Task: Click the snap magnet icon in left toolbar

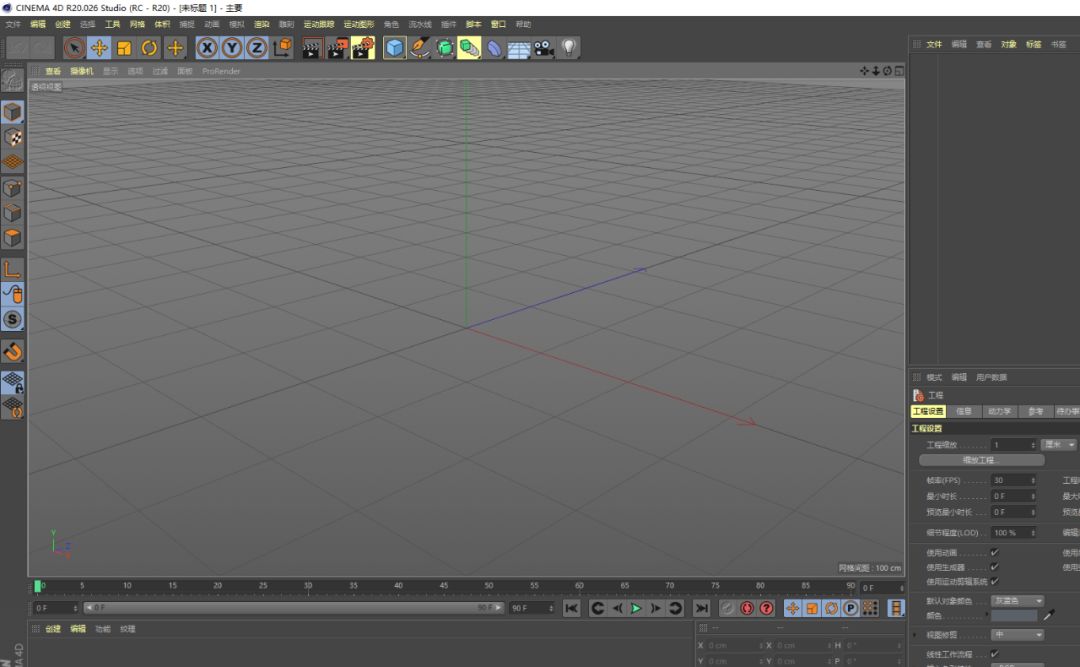Action: [x=12, y=351]
